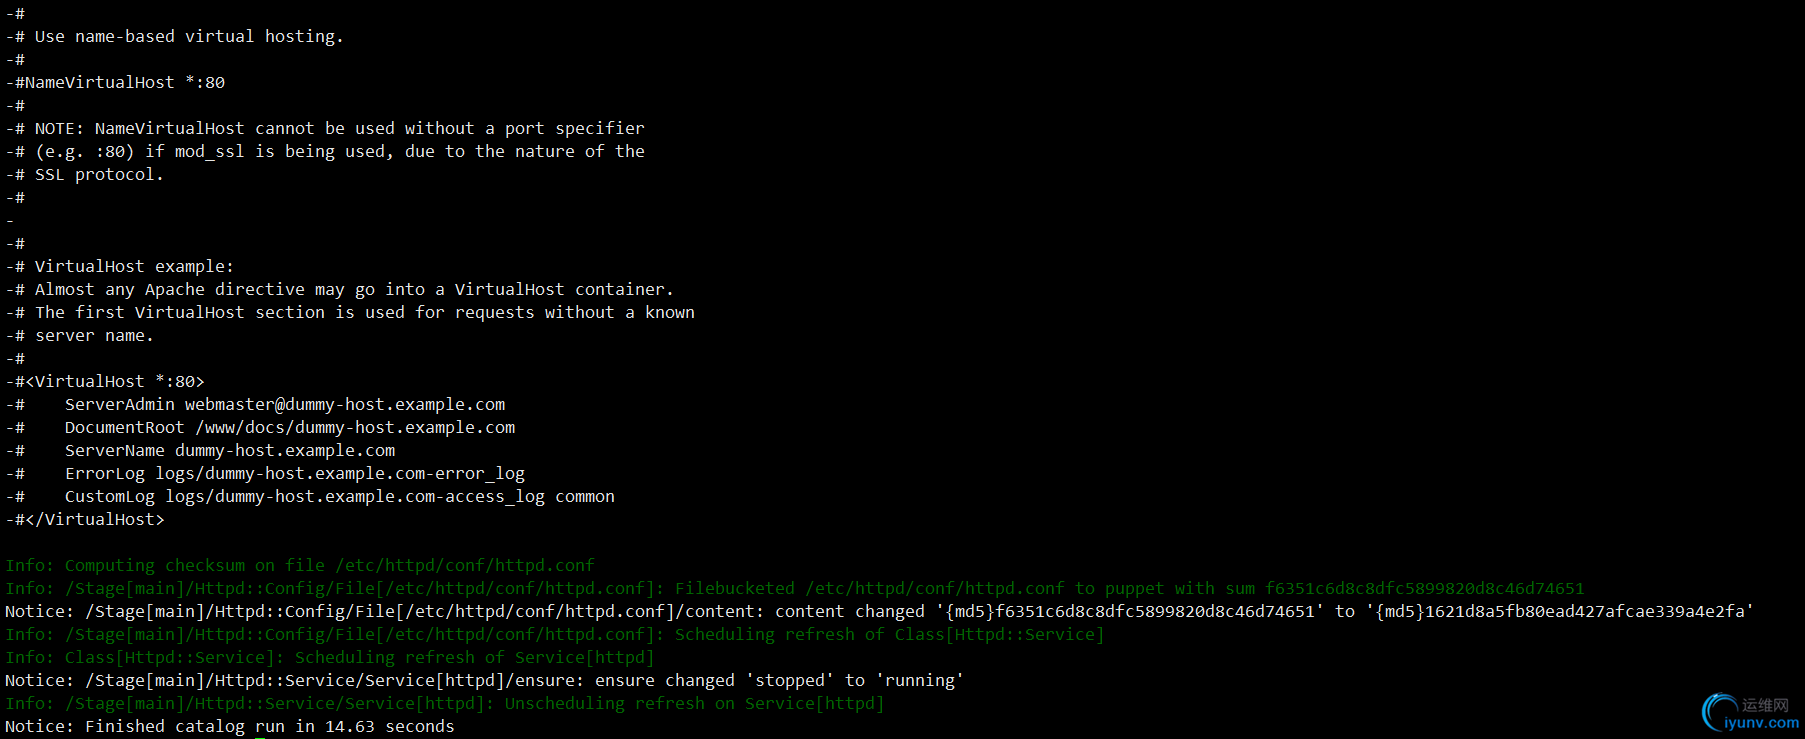Open the iyunv.com watermark link

pos(1761,723)
